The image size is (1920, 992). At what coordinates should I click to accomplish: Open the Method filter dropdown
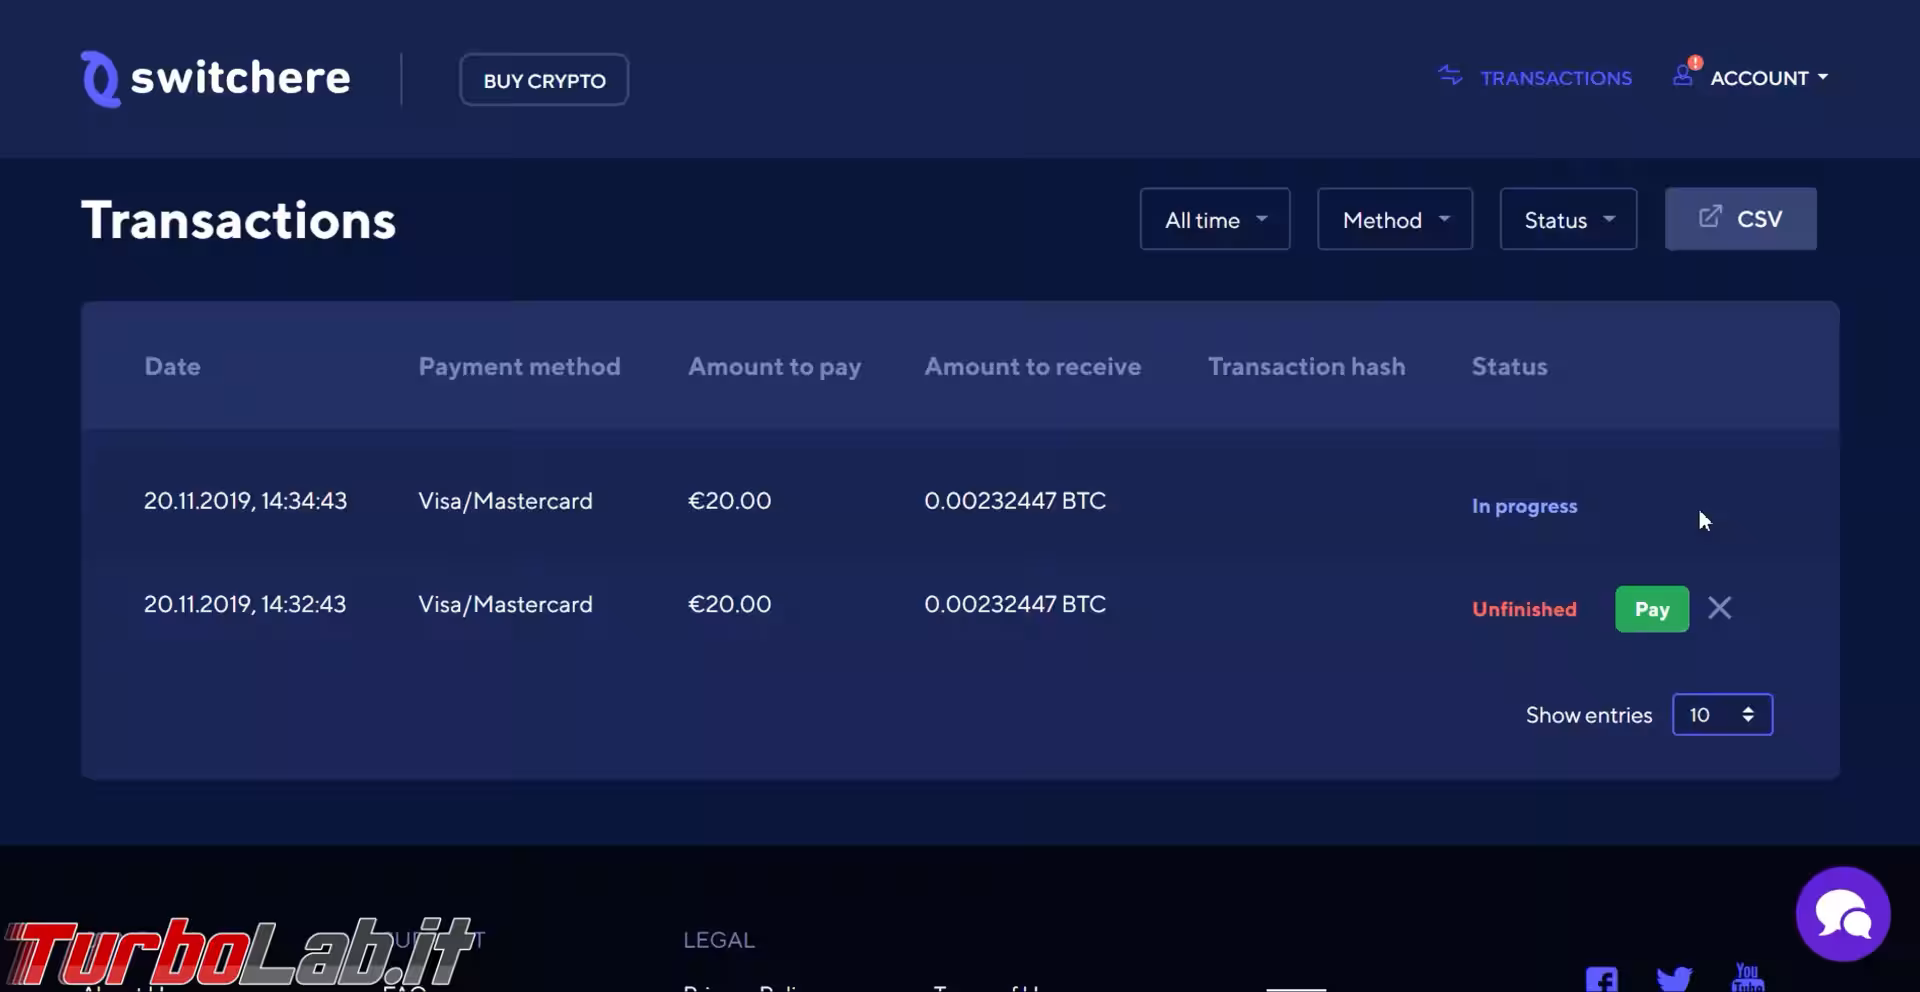tap(1393, 219)
